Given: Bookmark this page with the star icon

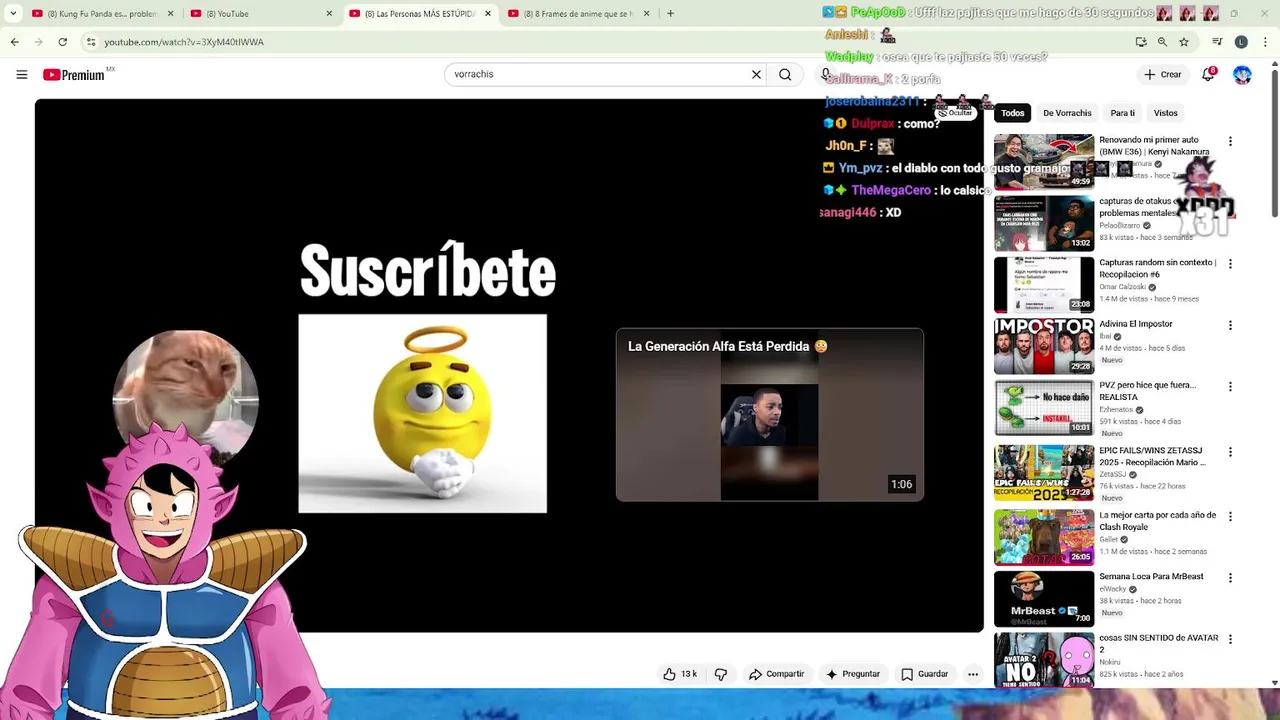Looking at the screenshot, I should 1184,42.
